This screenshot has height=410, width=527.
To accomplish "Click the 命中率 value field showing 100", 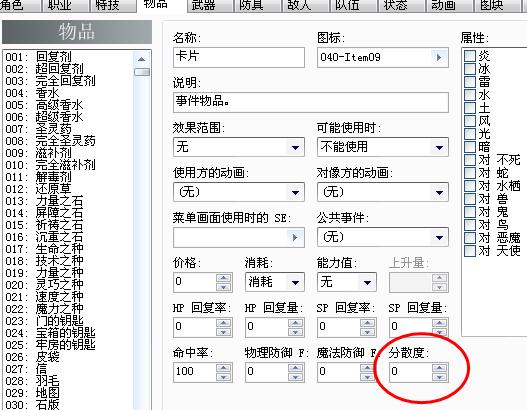I will (195, 372).
